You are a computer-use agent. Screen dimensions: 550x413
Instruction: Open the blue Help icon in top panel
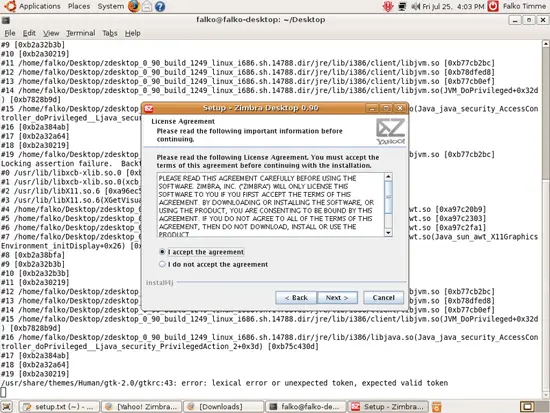(x=160, y=6)
